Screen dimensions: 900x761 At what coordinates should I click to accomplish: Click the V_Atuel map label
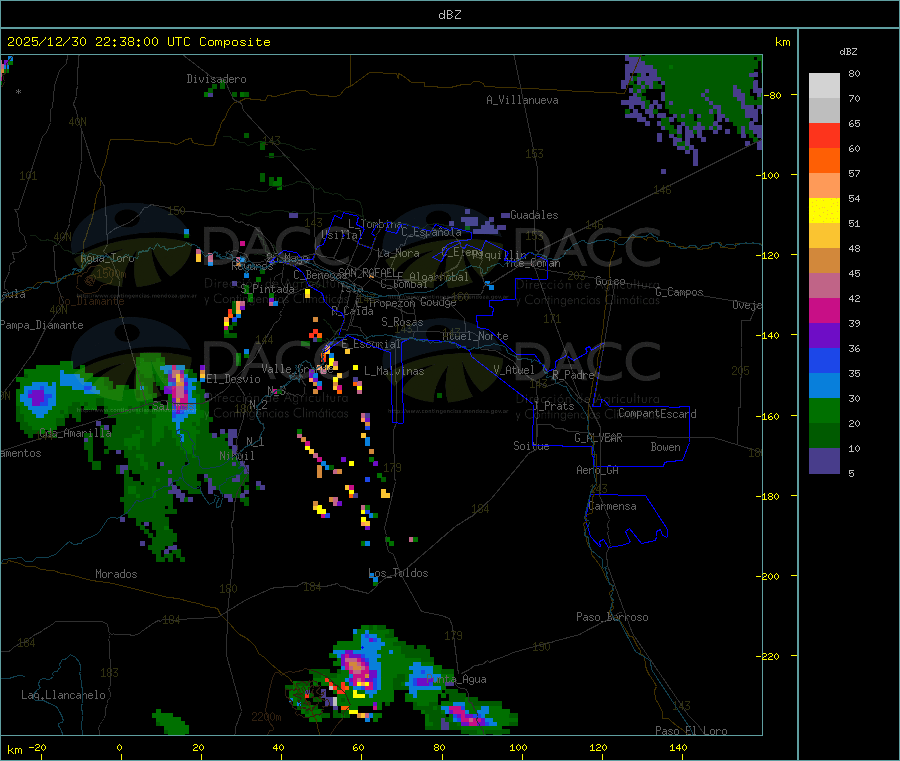click(514, 370)
